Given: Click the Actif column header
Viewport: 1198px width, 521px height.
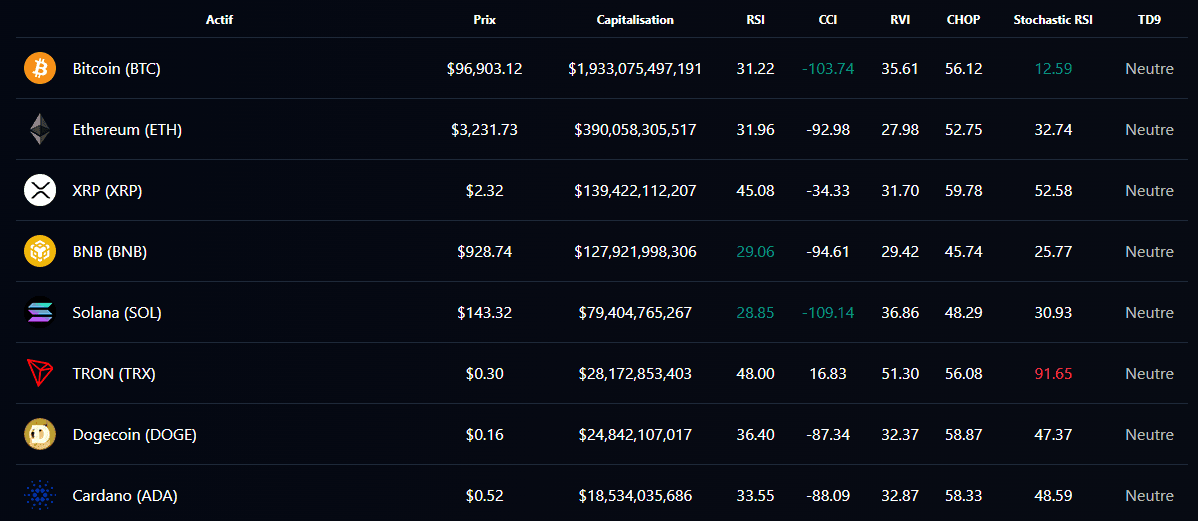Looking at the screenshot, I should tap(219, 20).
